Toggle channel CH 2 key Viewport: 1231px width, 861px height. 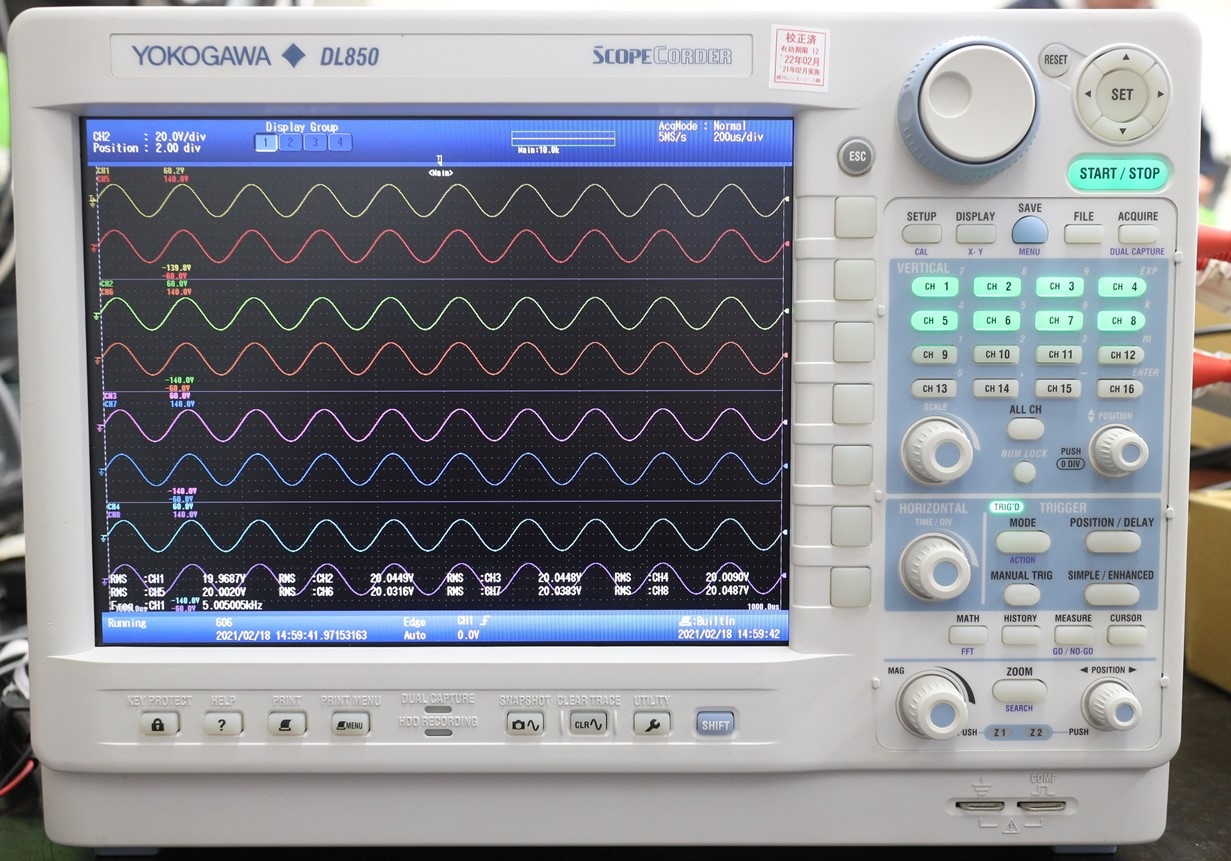(x=997, y=287)
